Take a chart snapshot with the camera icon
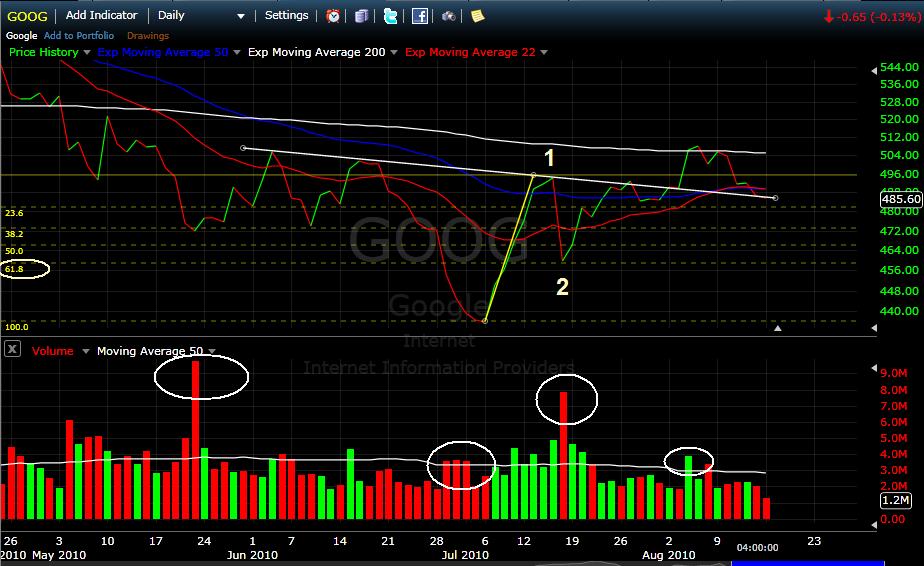Screen dimensions: 924x566 pyautogui.click(x=448, y=16)
